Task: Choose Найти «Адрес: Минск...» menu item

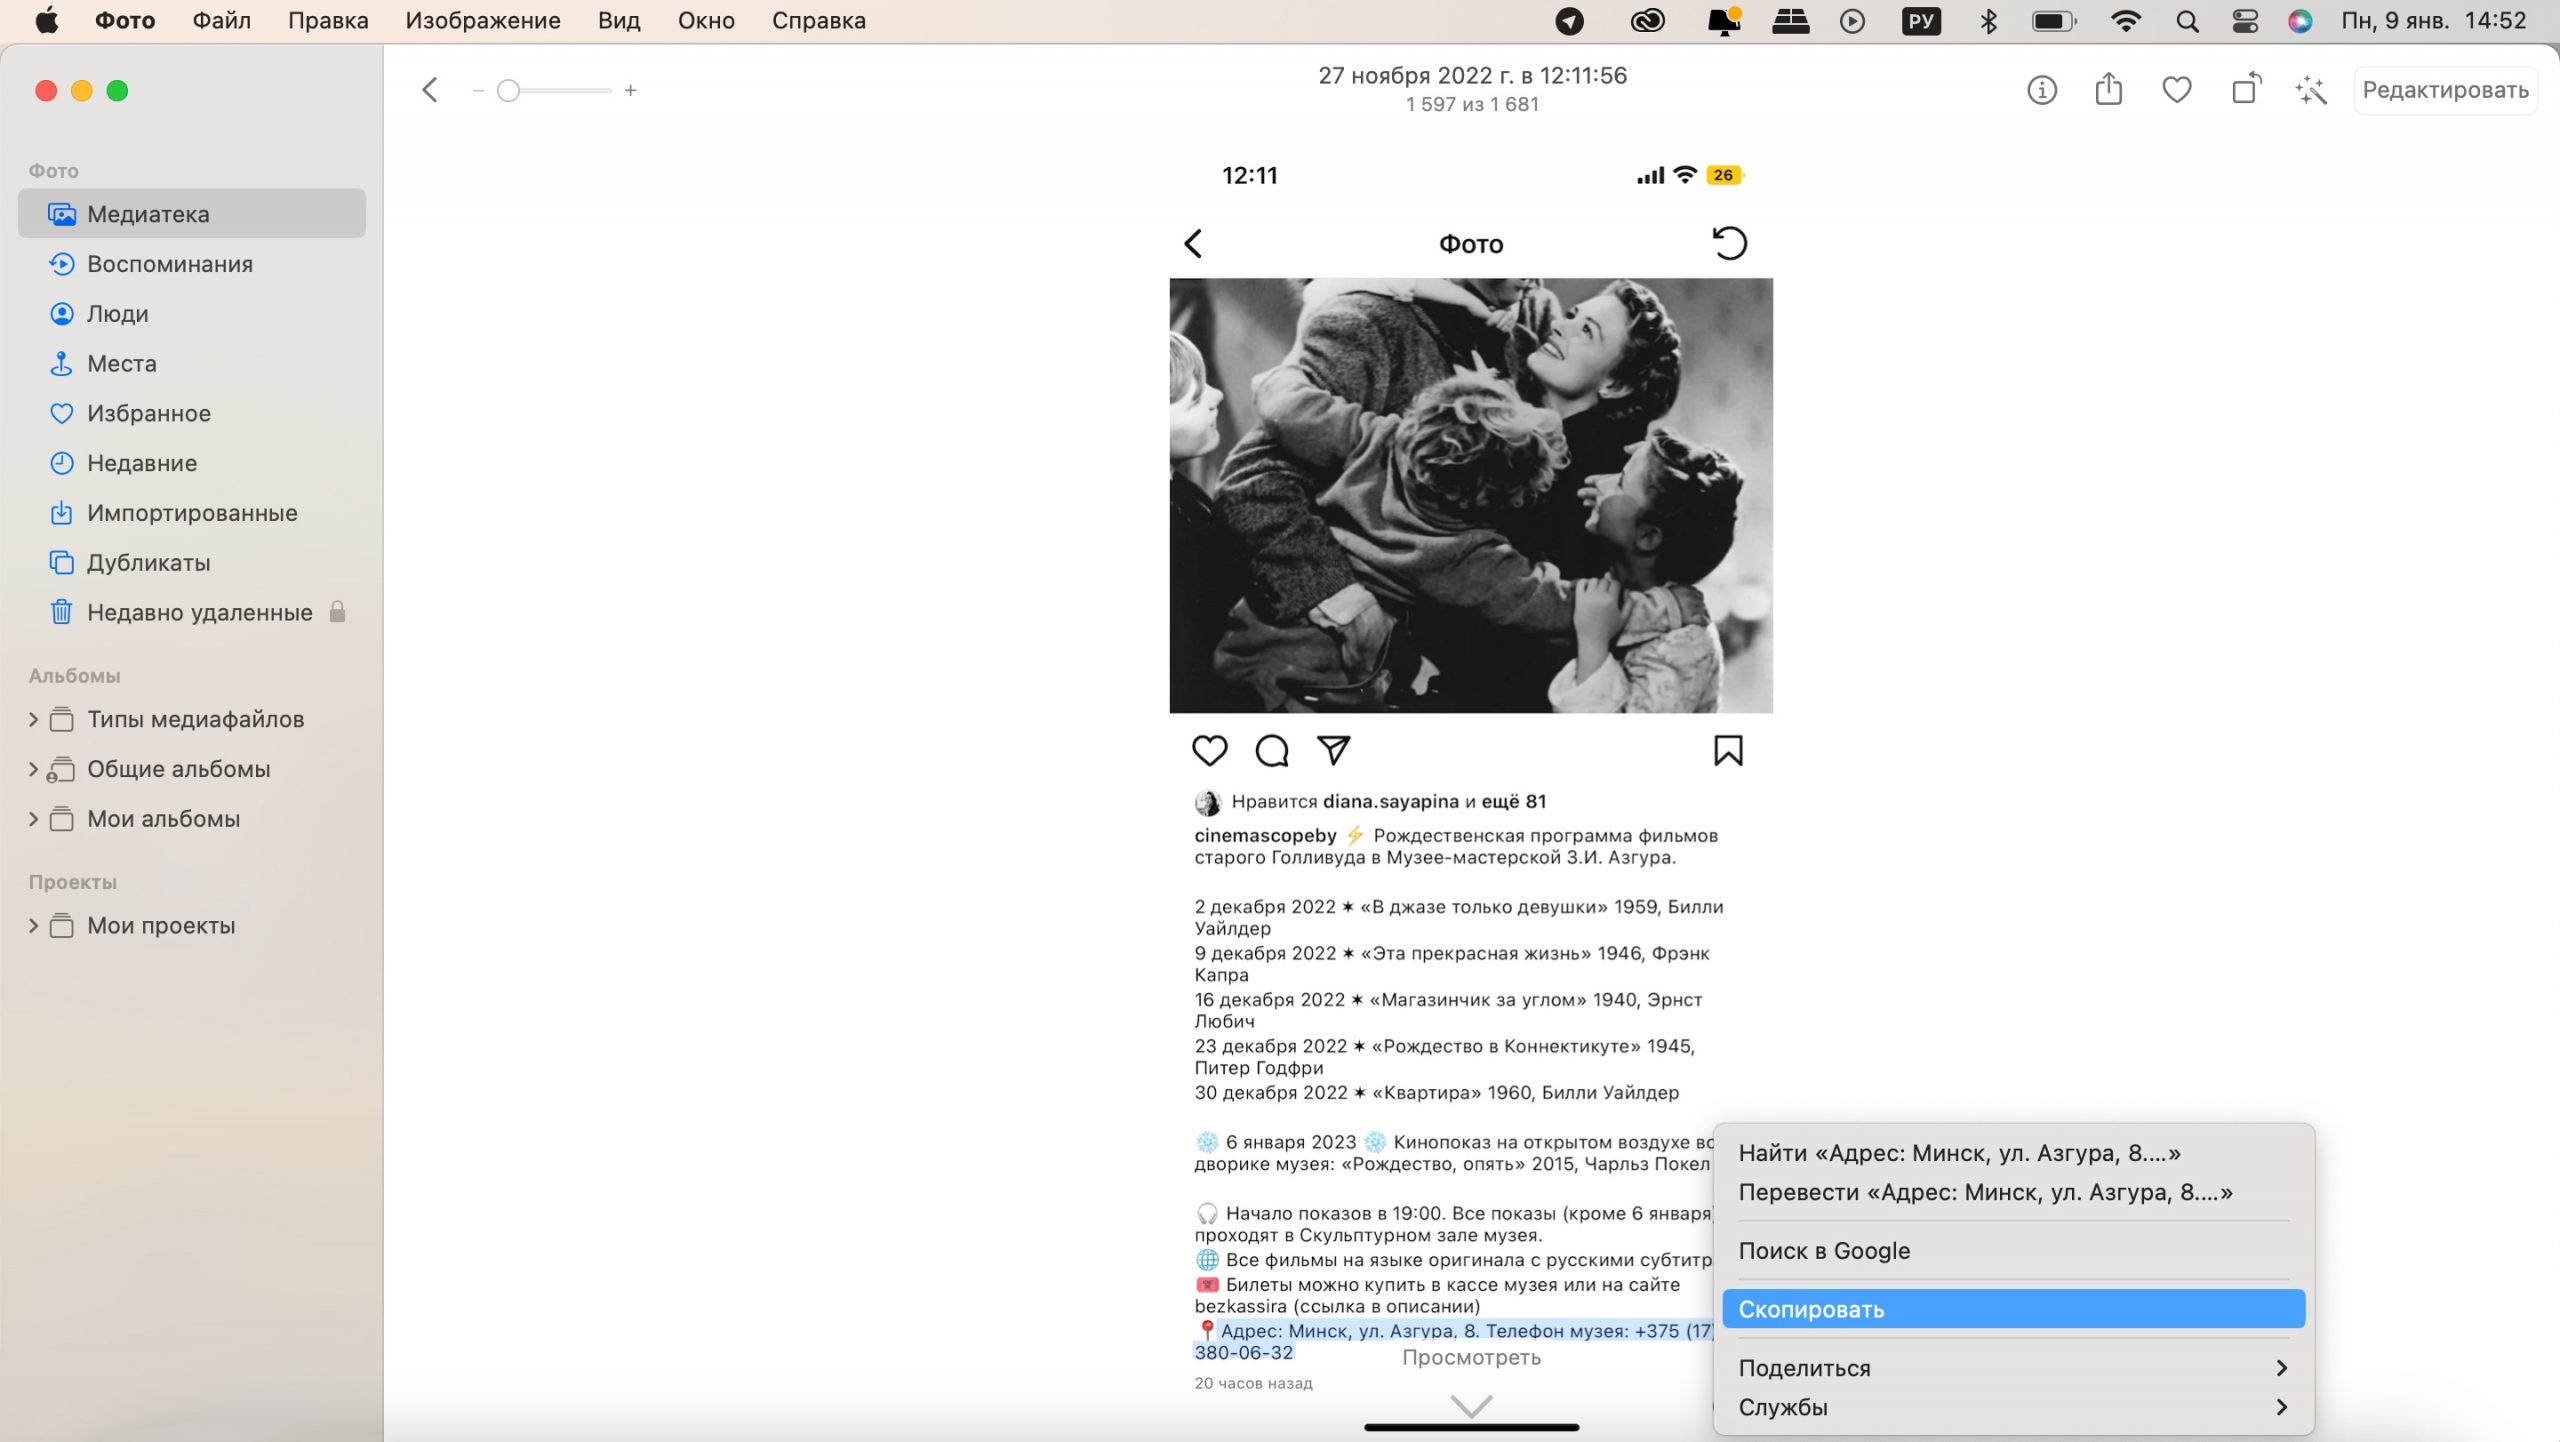Action: [2014, 1153]
